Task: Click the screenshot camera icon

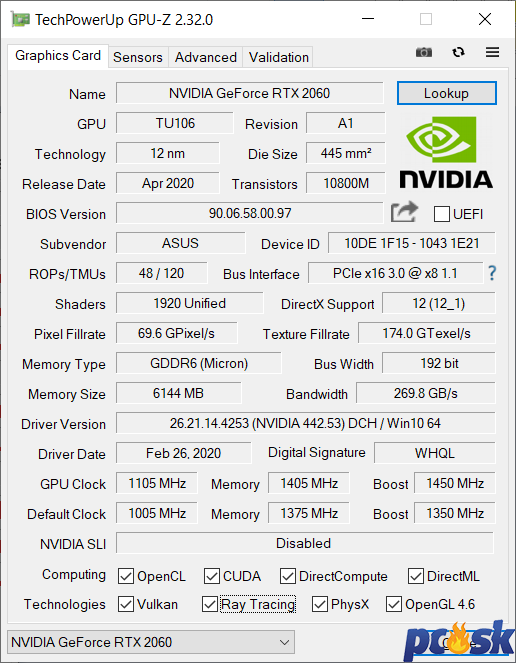Action: coord(424,52)
